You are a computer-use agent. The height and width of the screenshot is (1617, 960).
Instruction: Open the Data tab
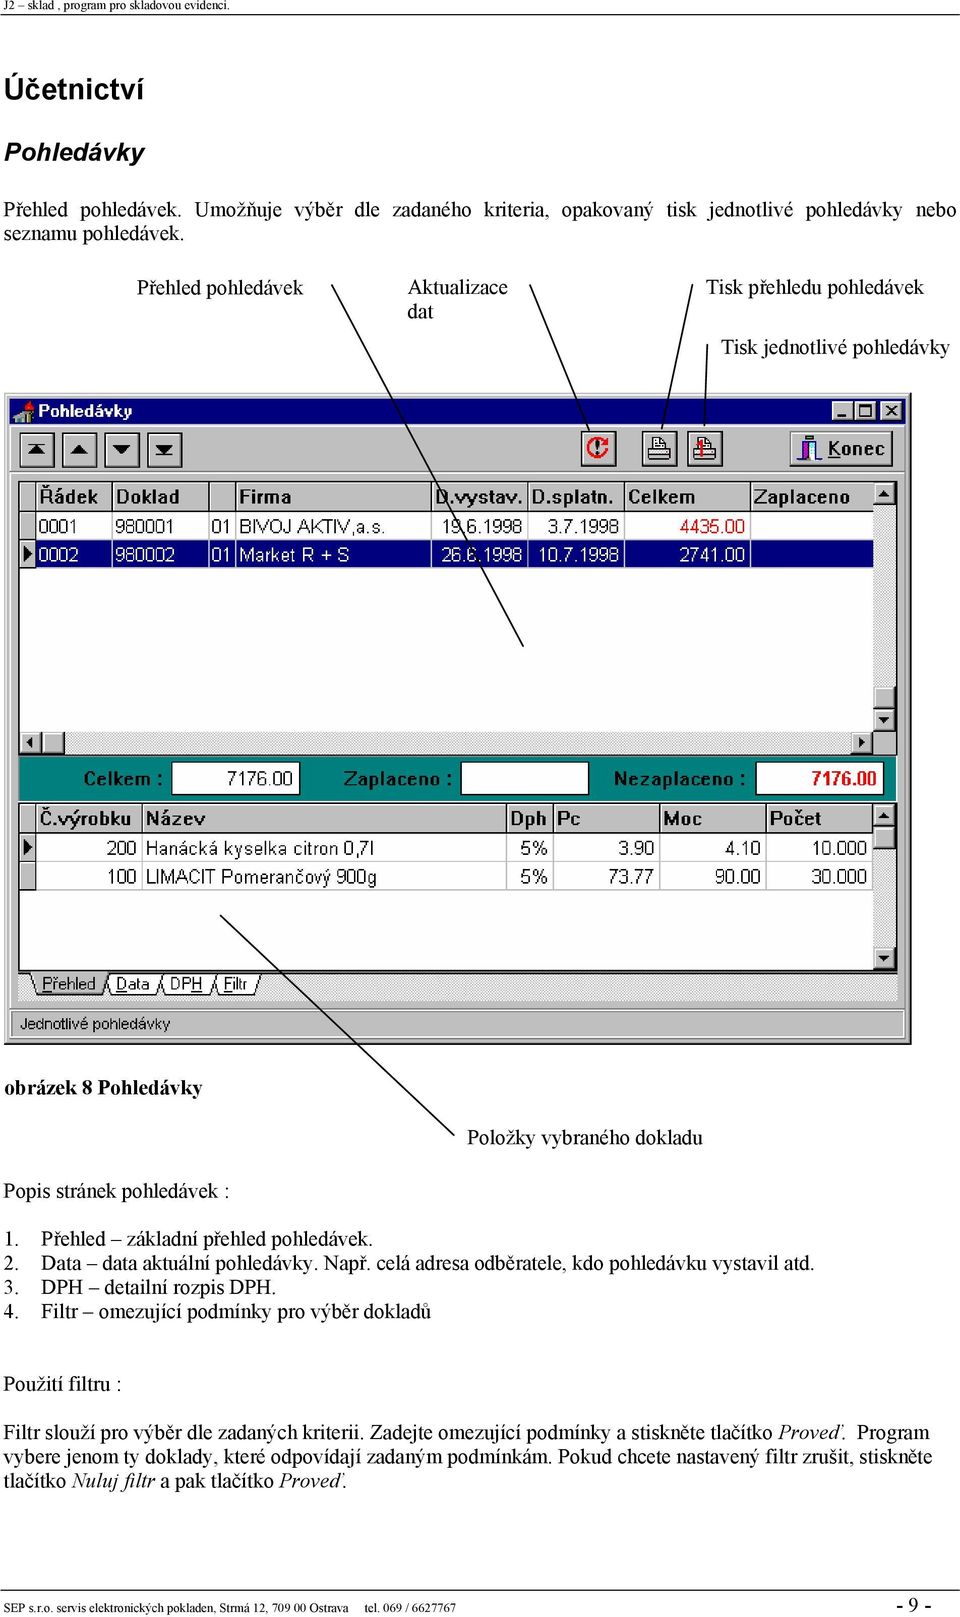132,984
